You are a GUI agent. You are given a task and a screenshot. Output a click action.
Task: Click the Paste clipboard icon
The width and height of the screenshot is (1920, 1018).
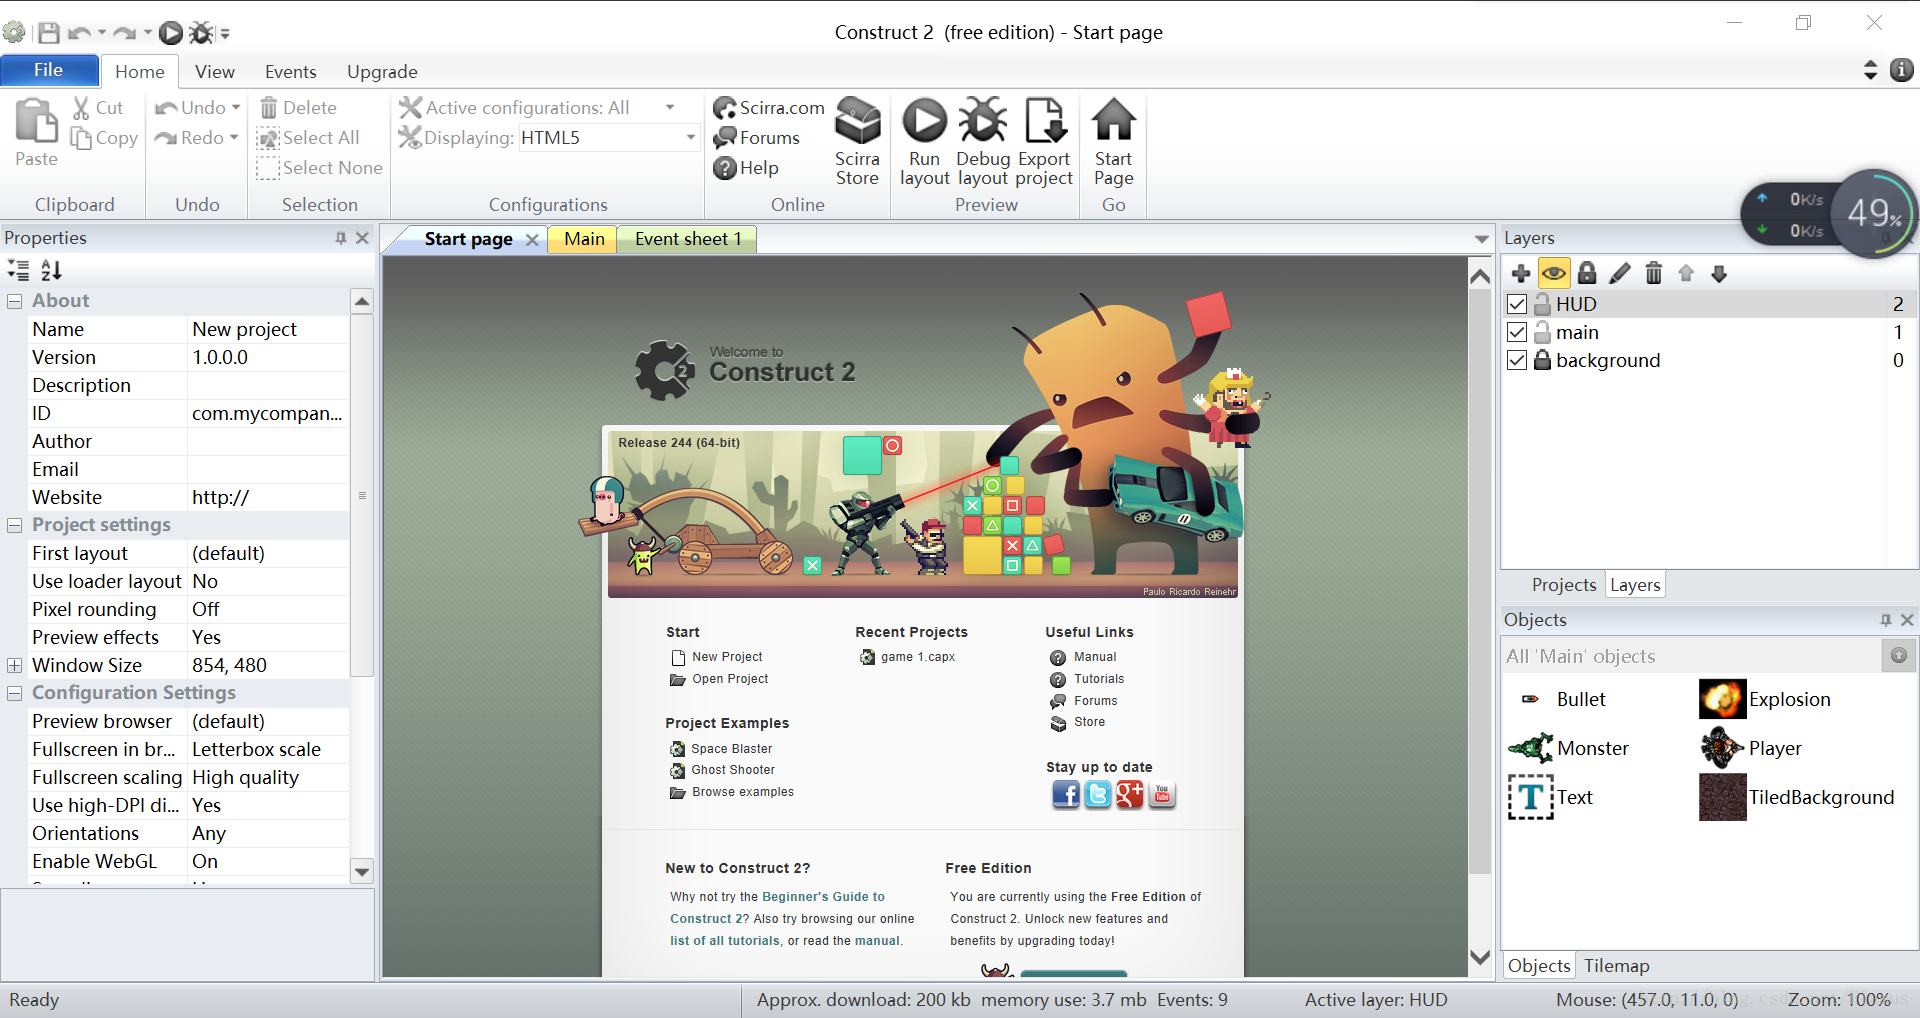[x=36, y=122]
